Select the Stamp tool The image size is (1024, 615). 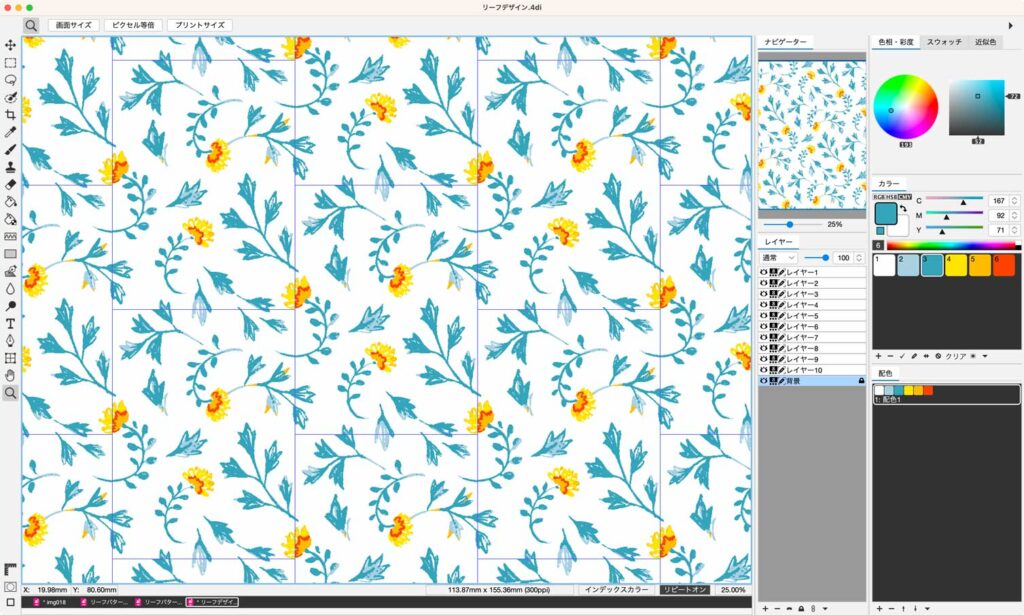tap(10, 167)
